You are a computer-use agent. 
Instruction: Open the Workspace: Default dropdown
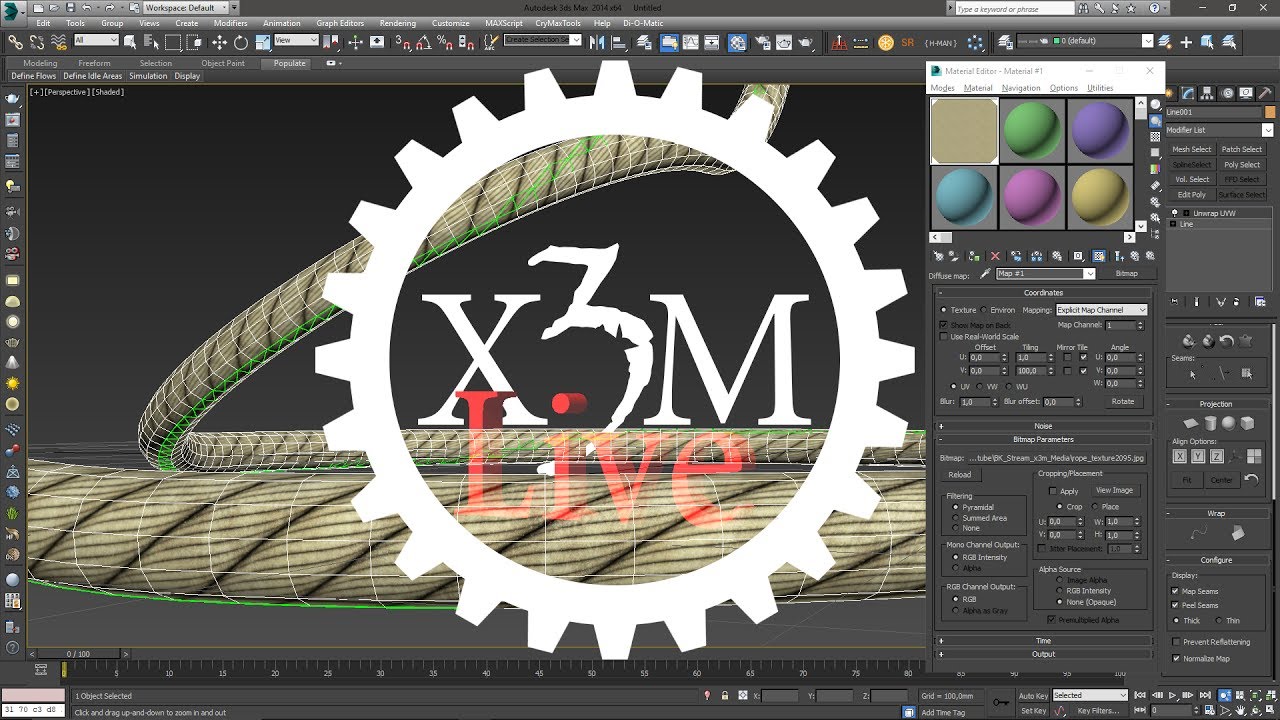185,7
